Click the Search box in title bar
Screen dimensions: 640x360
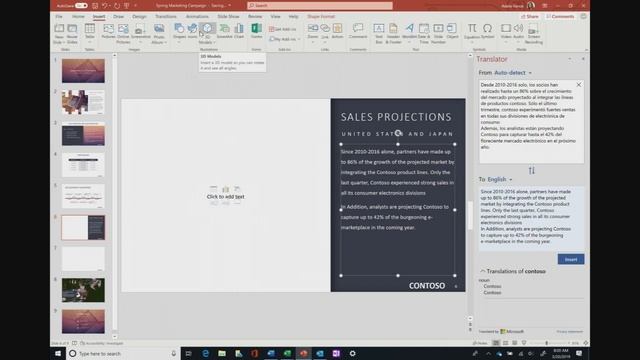320,6
